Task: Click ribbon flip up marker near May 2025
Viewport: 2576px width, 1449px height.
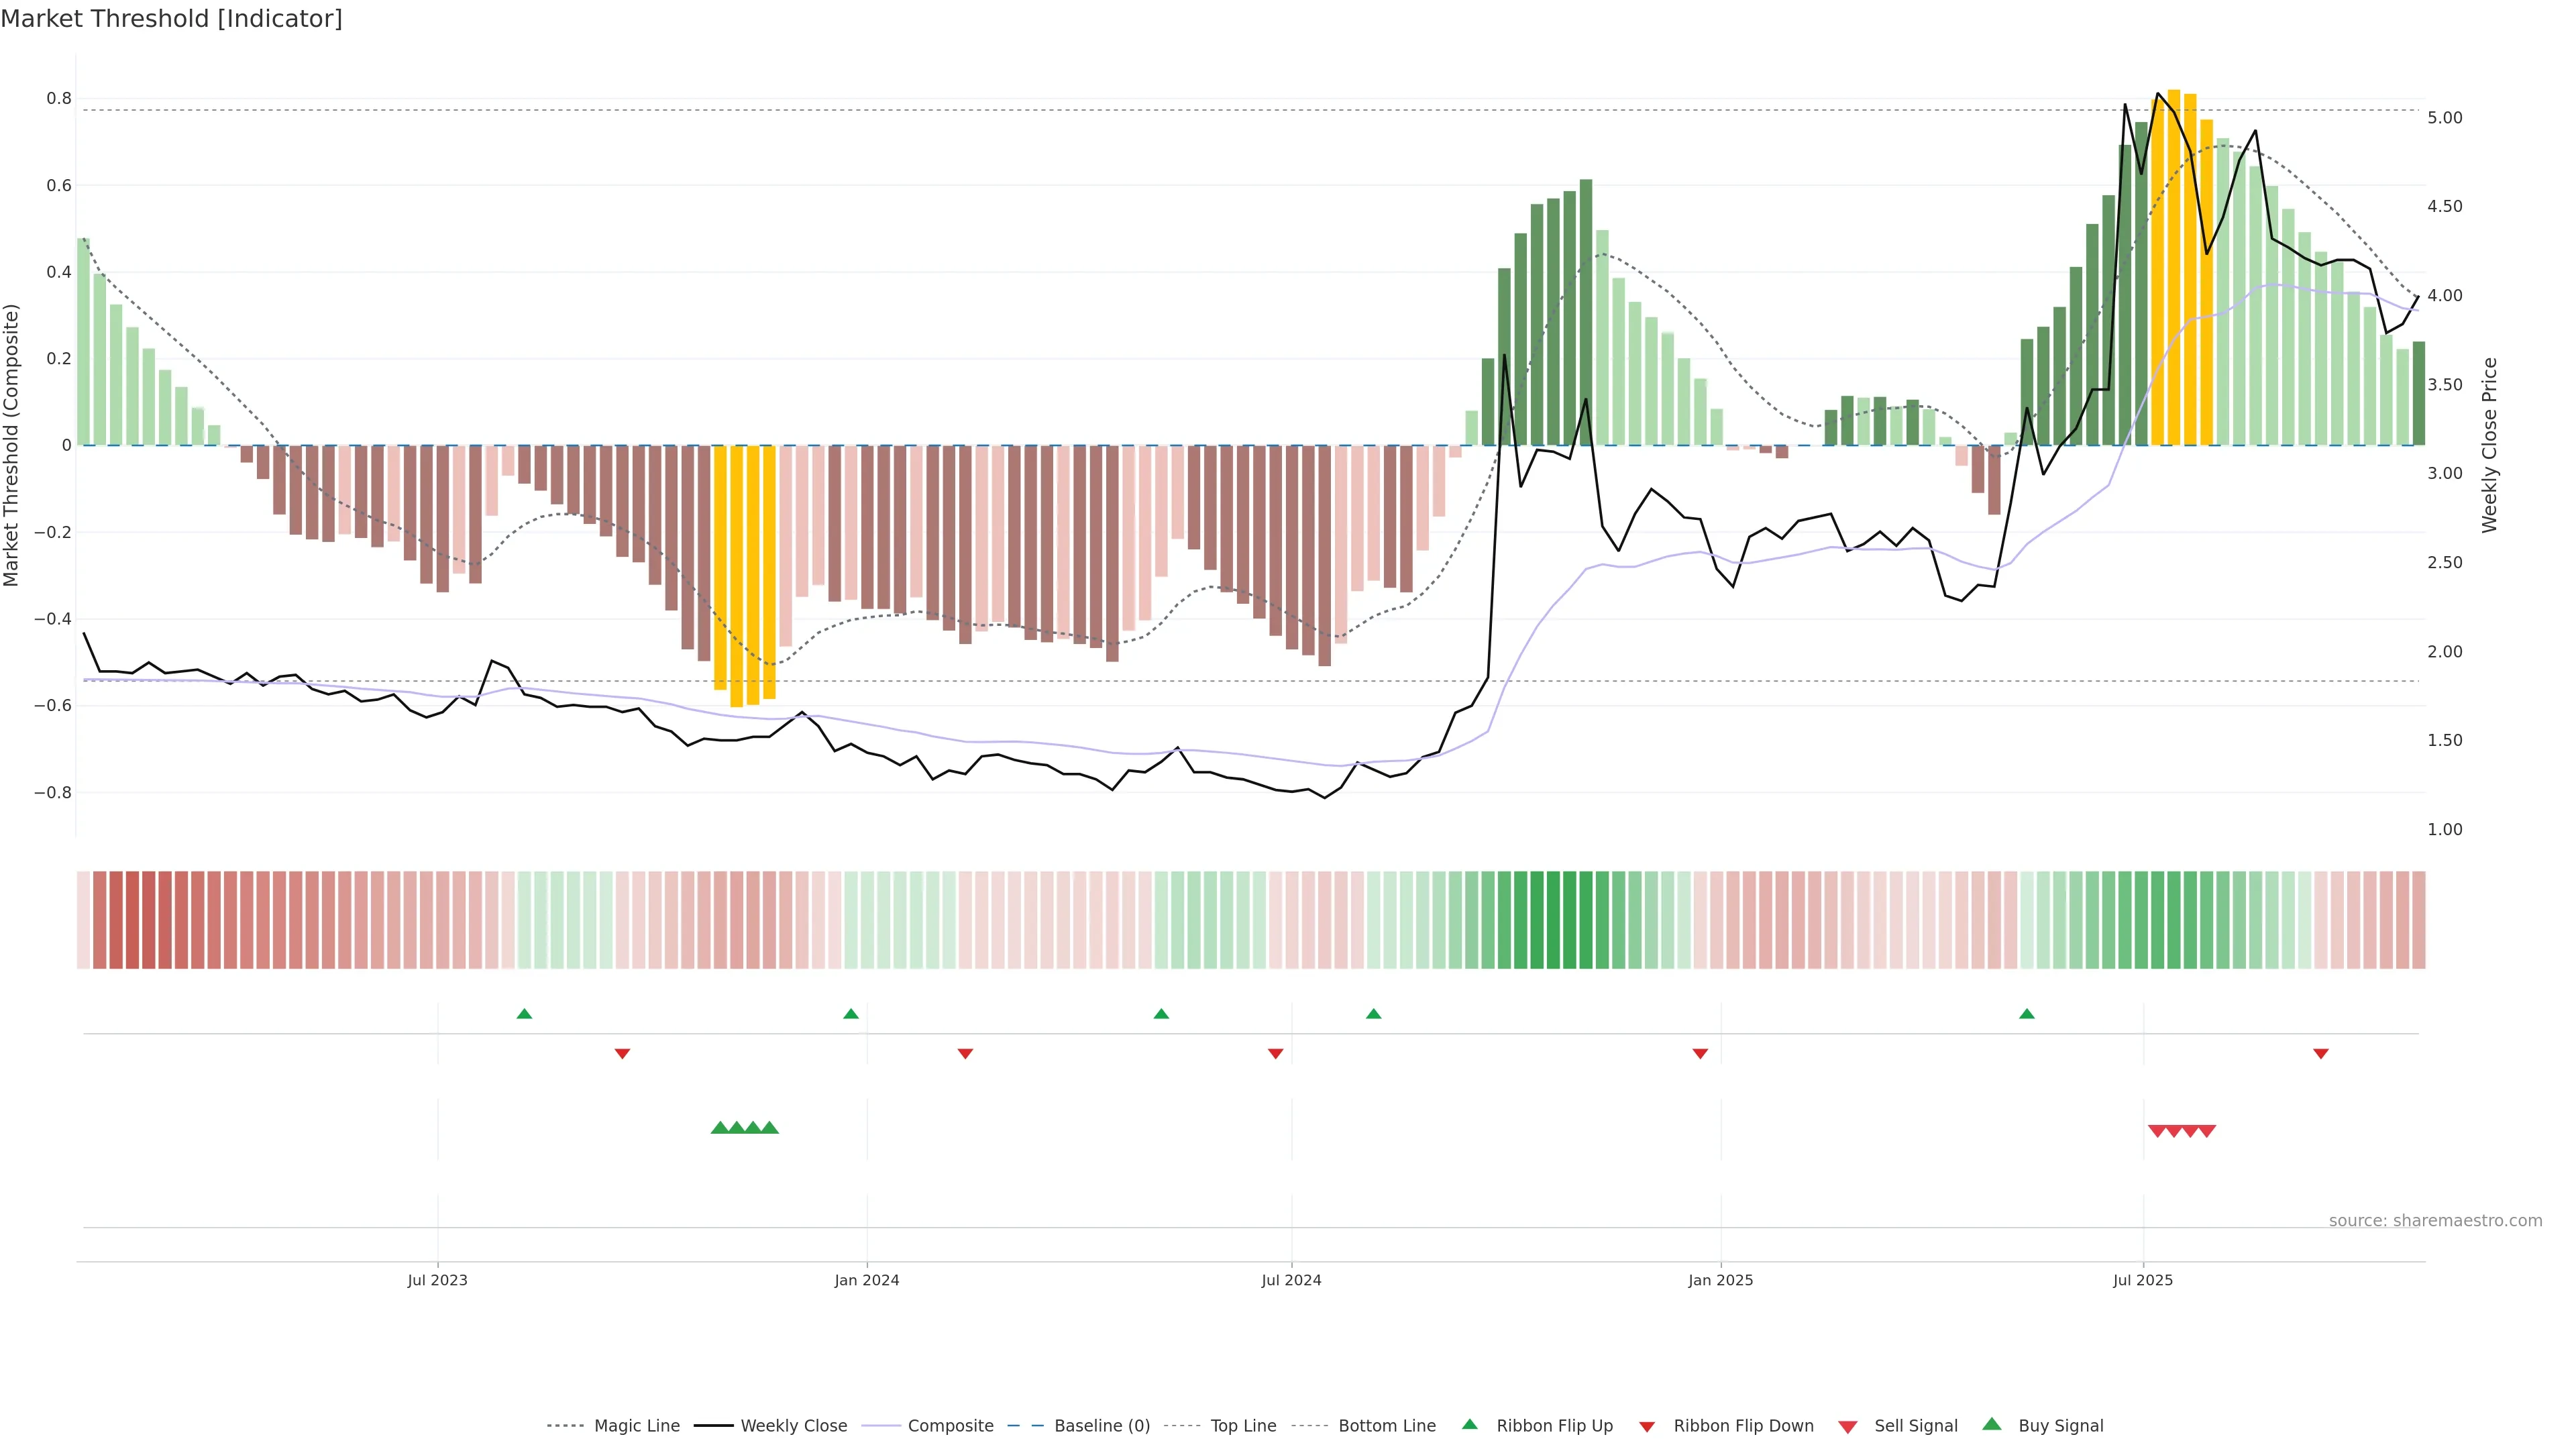Action: [2027, 1014]
